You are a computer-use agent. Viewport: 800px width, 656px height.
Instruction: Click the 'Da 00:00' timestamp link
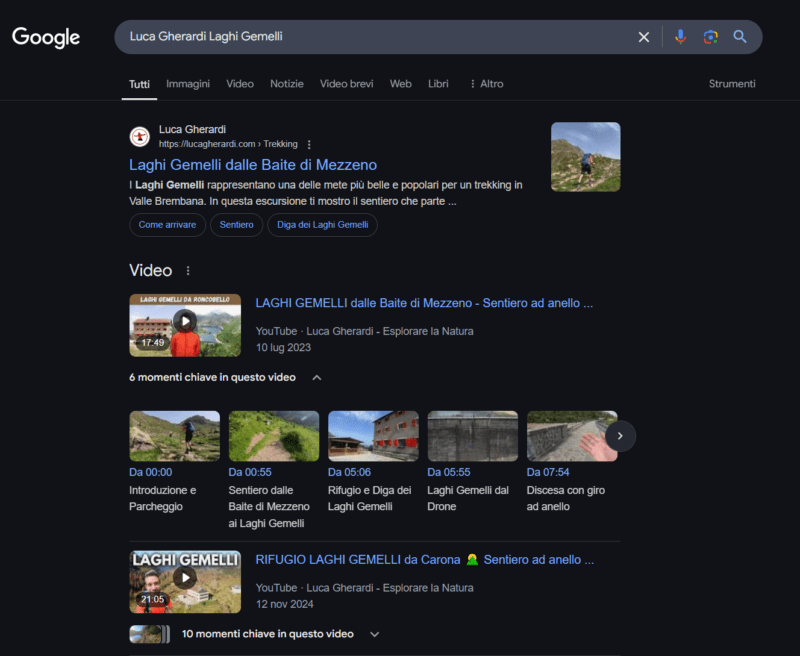tap(151, 472)
